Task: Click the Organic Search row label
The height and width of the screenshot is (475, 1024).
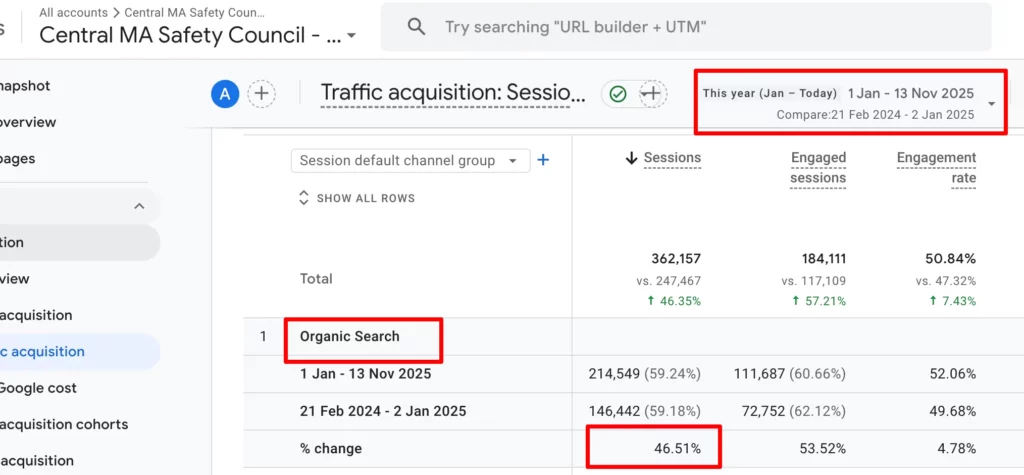Action: pos(350,336)
